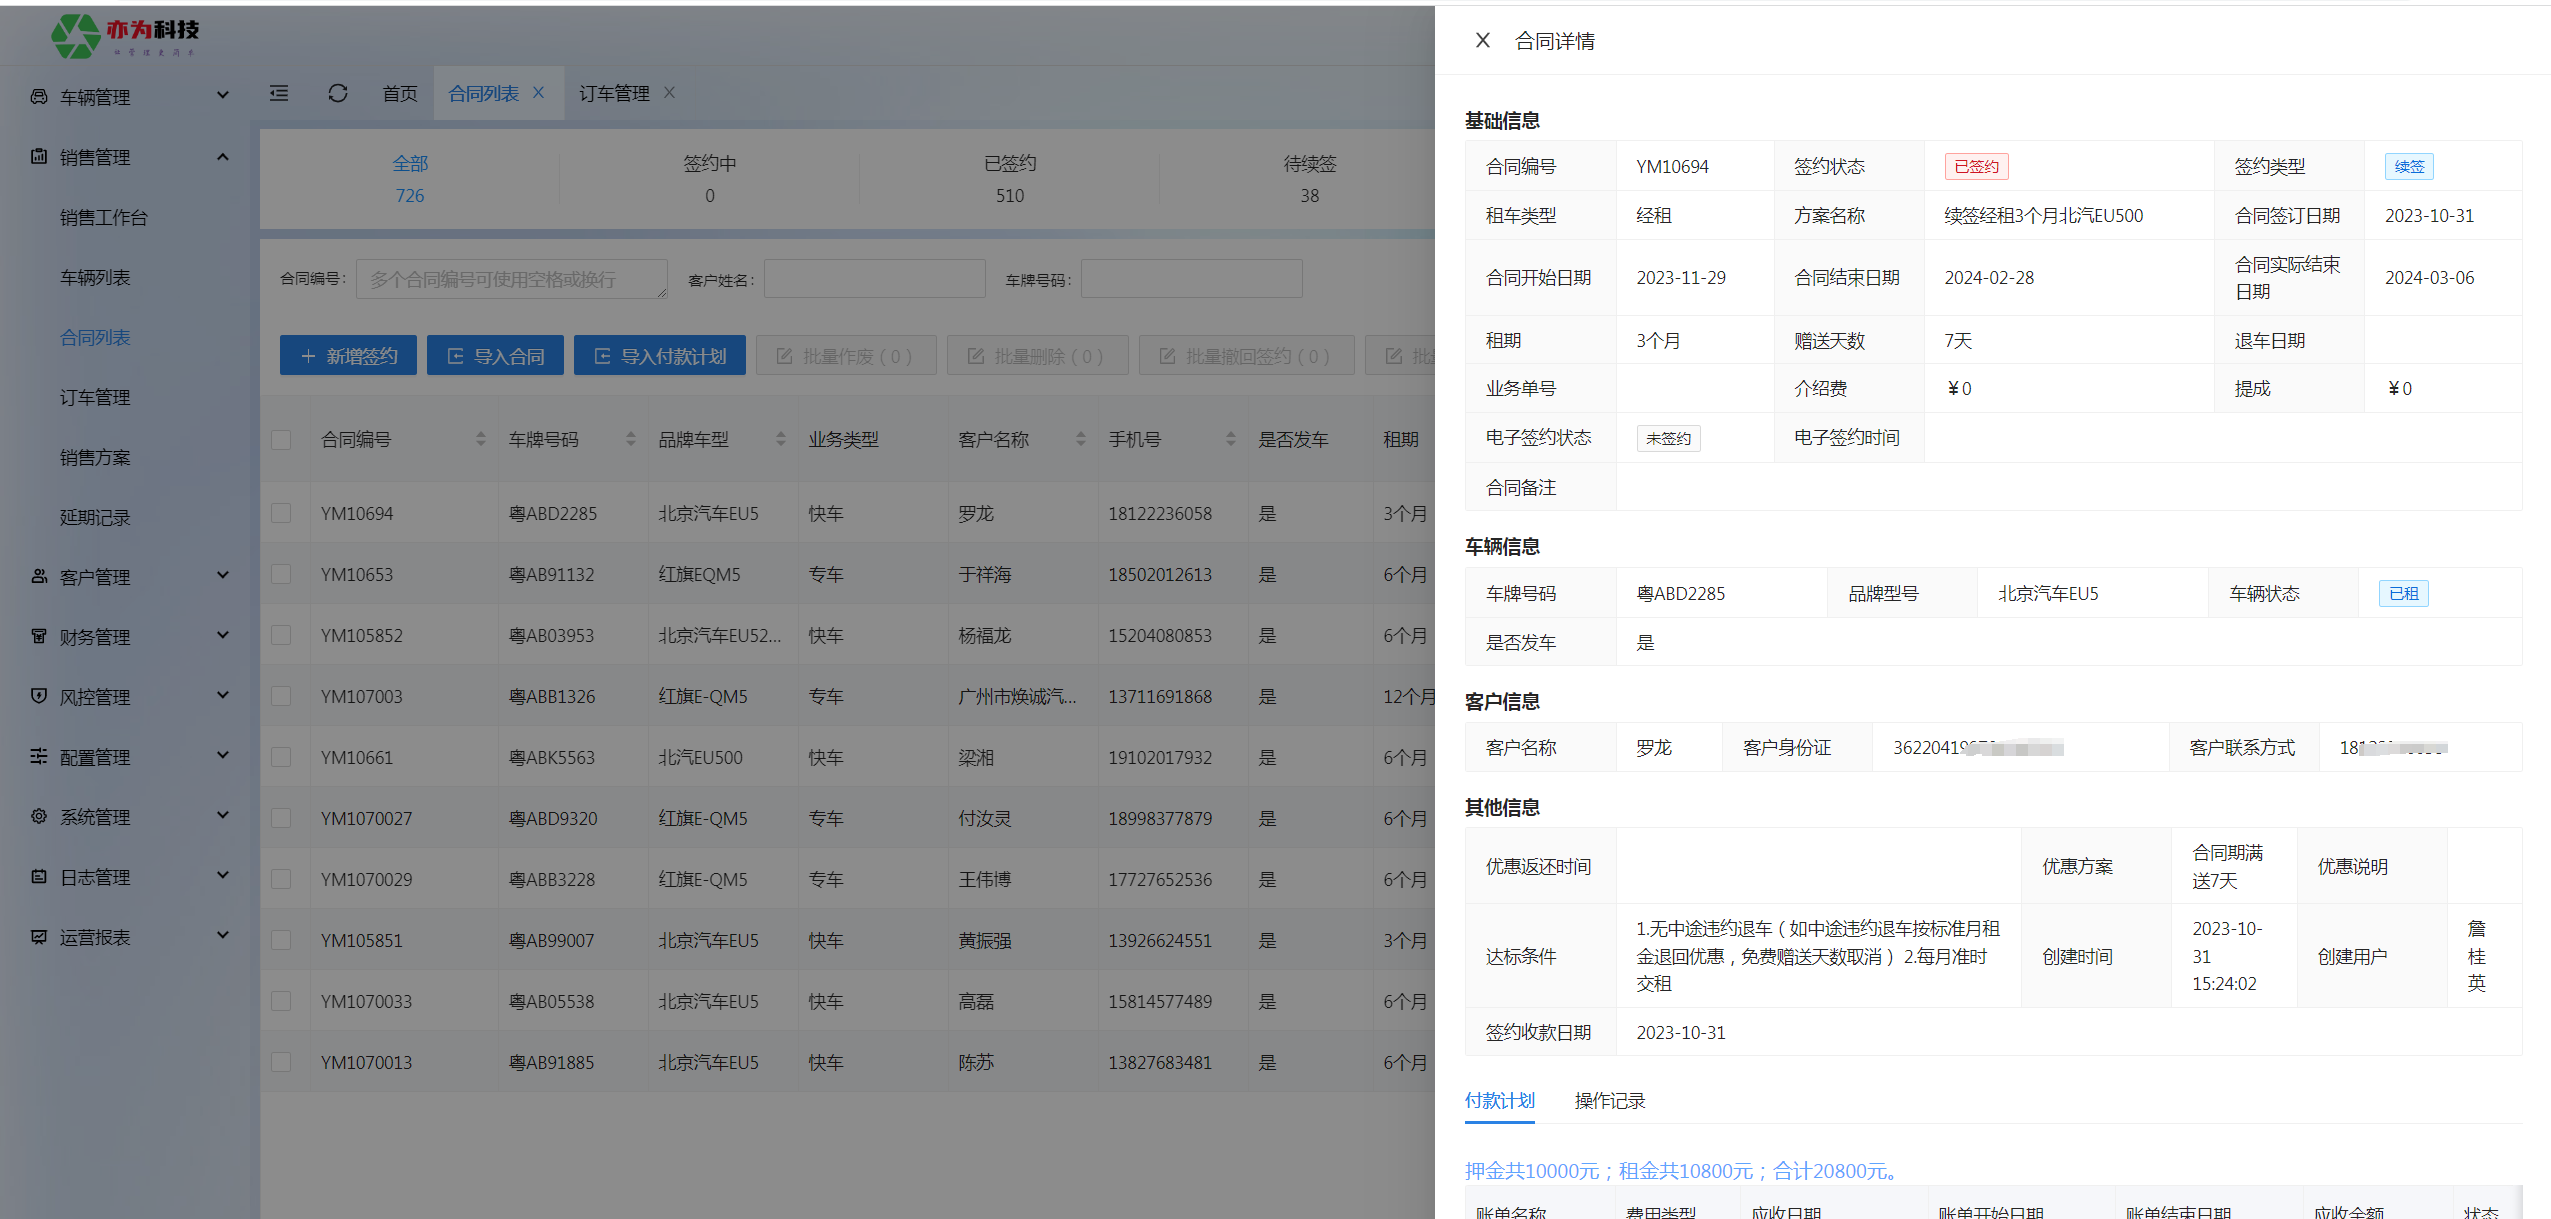Close the 合同列表 tab with its X
Screen dimensions: 2551x1219
pos(538,92)
